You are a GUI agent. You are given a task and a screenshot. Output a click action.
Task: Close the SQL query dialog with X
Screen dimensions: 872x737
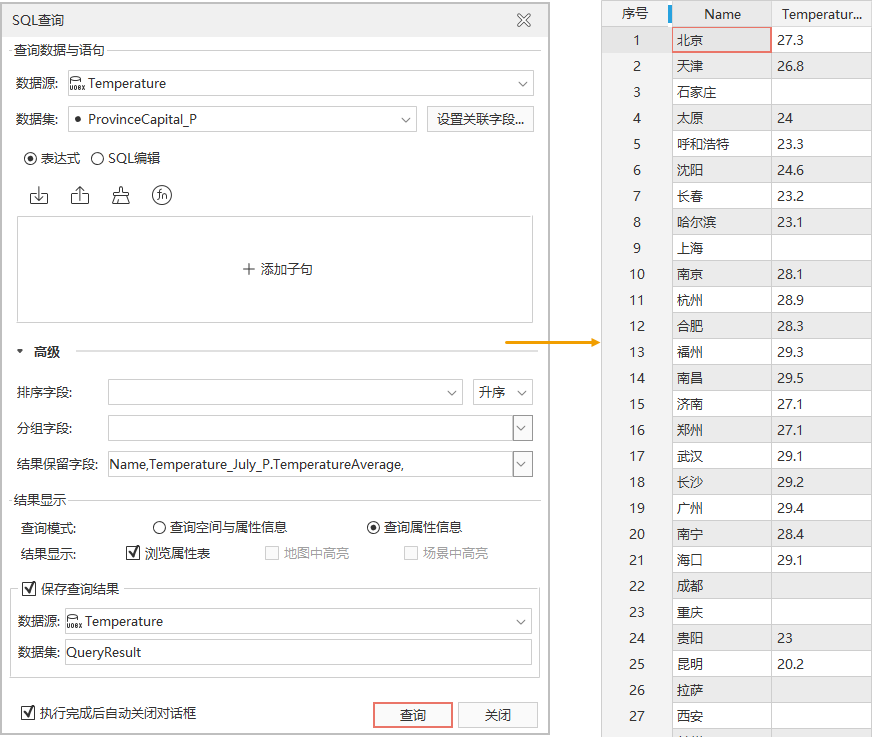tap(523, 20)
